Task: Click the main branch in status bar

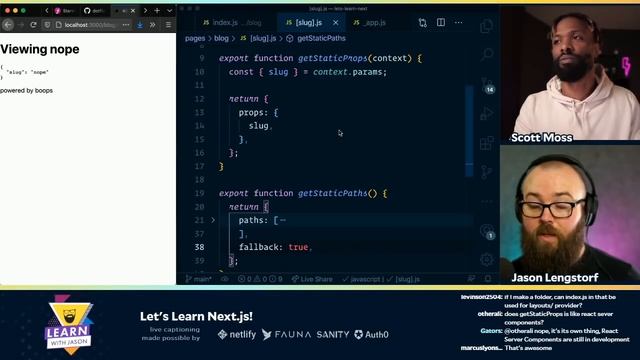Action: click(198, 279)
